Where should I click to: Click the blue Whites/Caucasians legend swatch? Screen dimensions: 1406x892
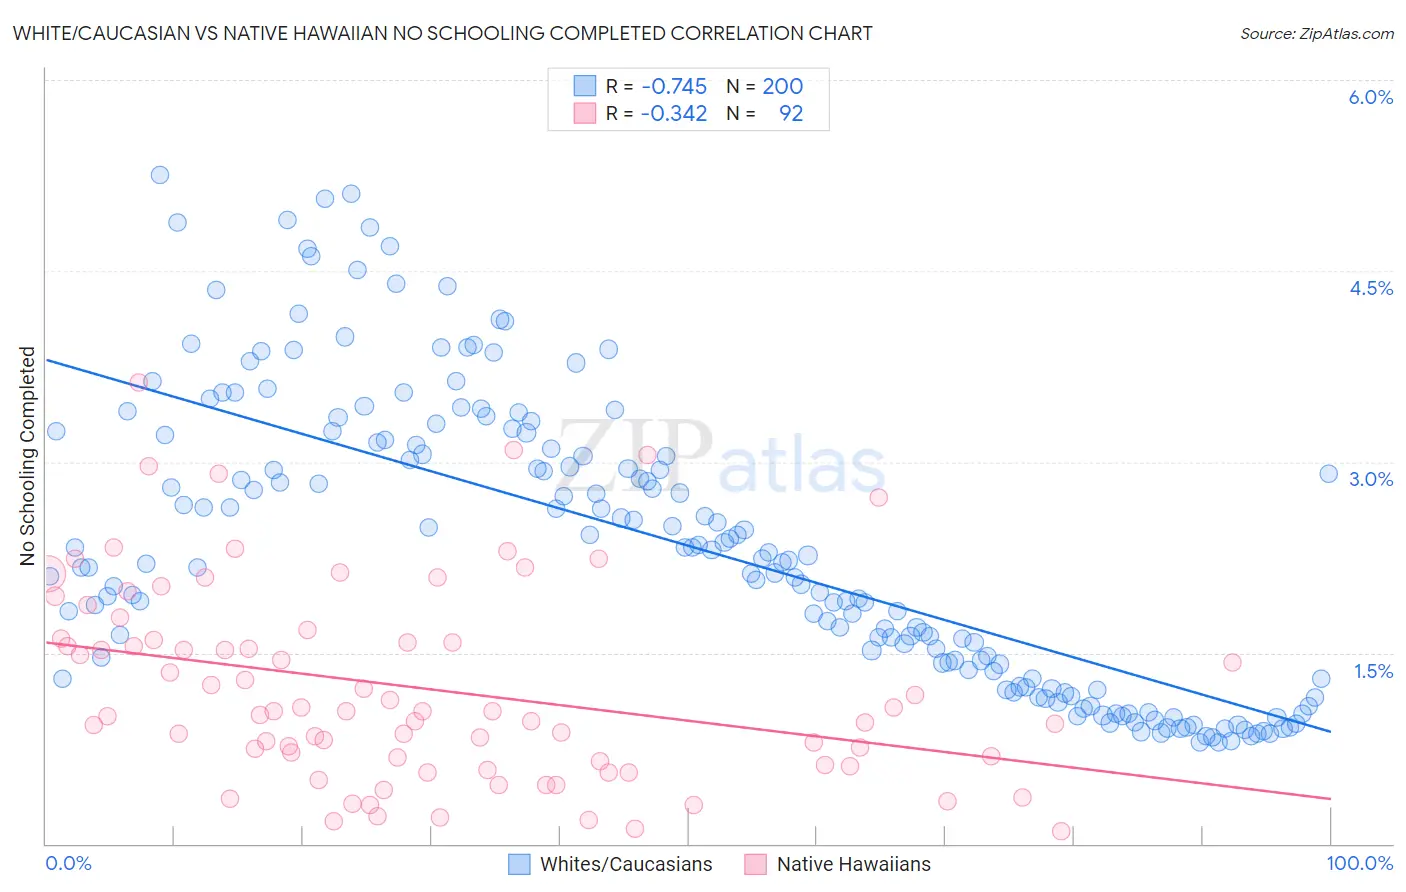[x=519, y=864]
